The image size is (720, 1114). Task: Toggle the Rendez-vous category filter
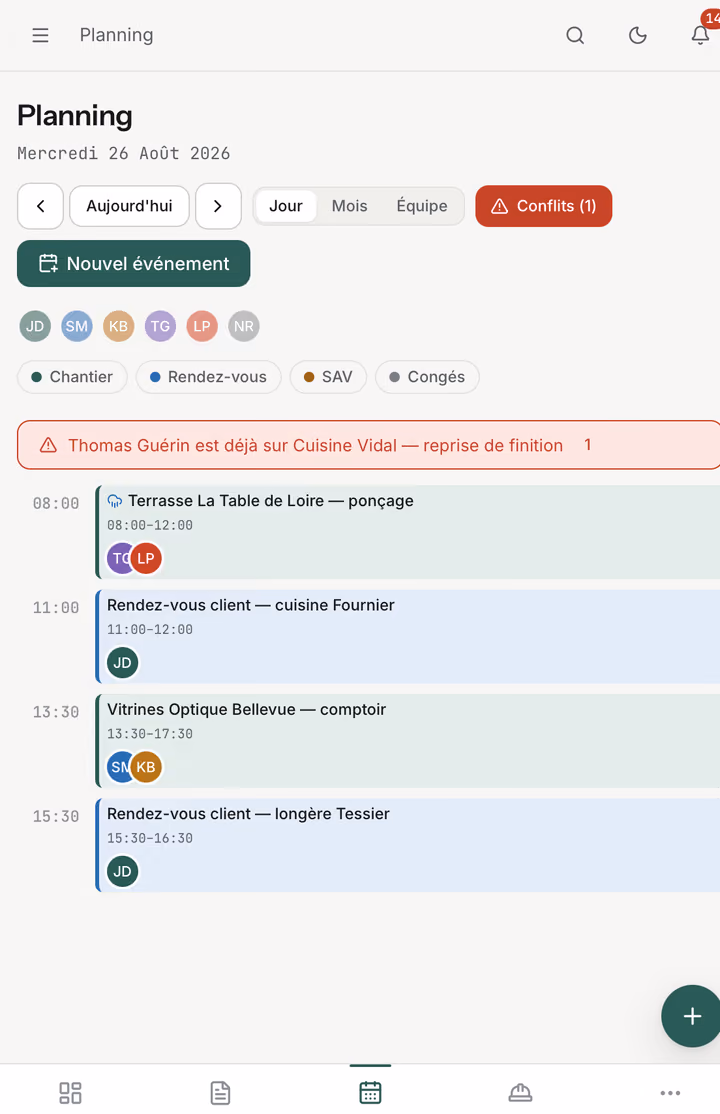pos(209,377)
